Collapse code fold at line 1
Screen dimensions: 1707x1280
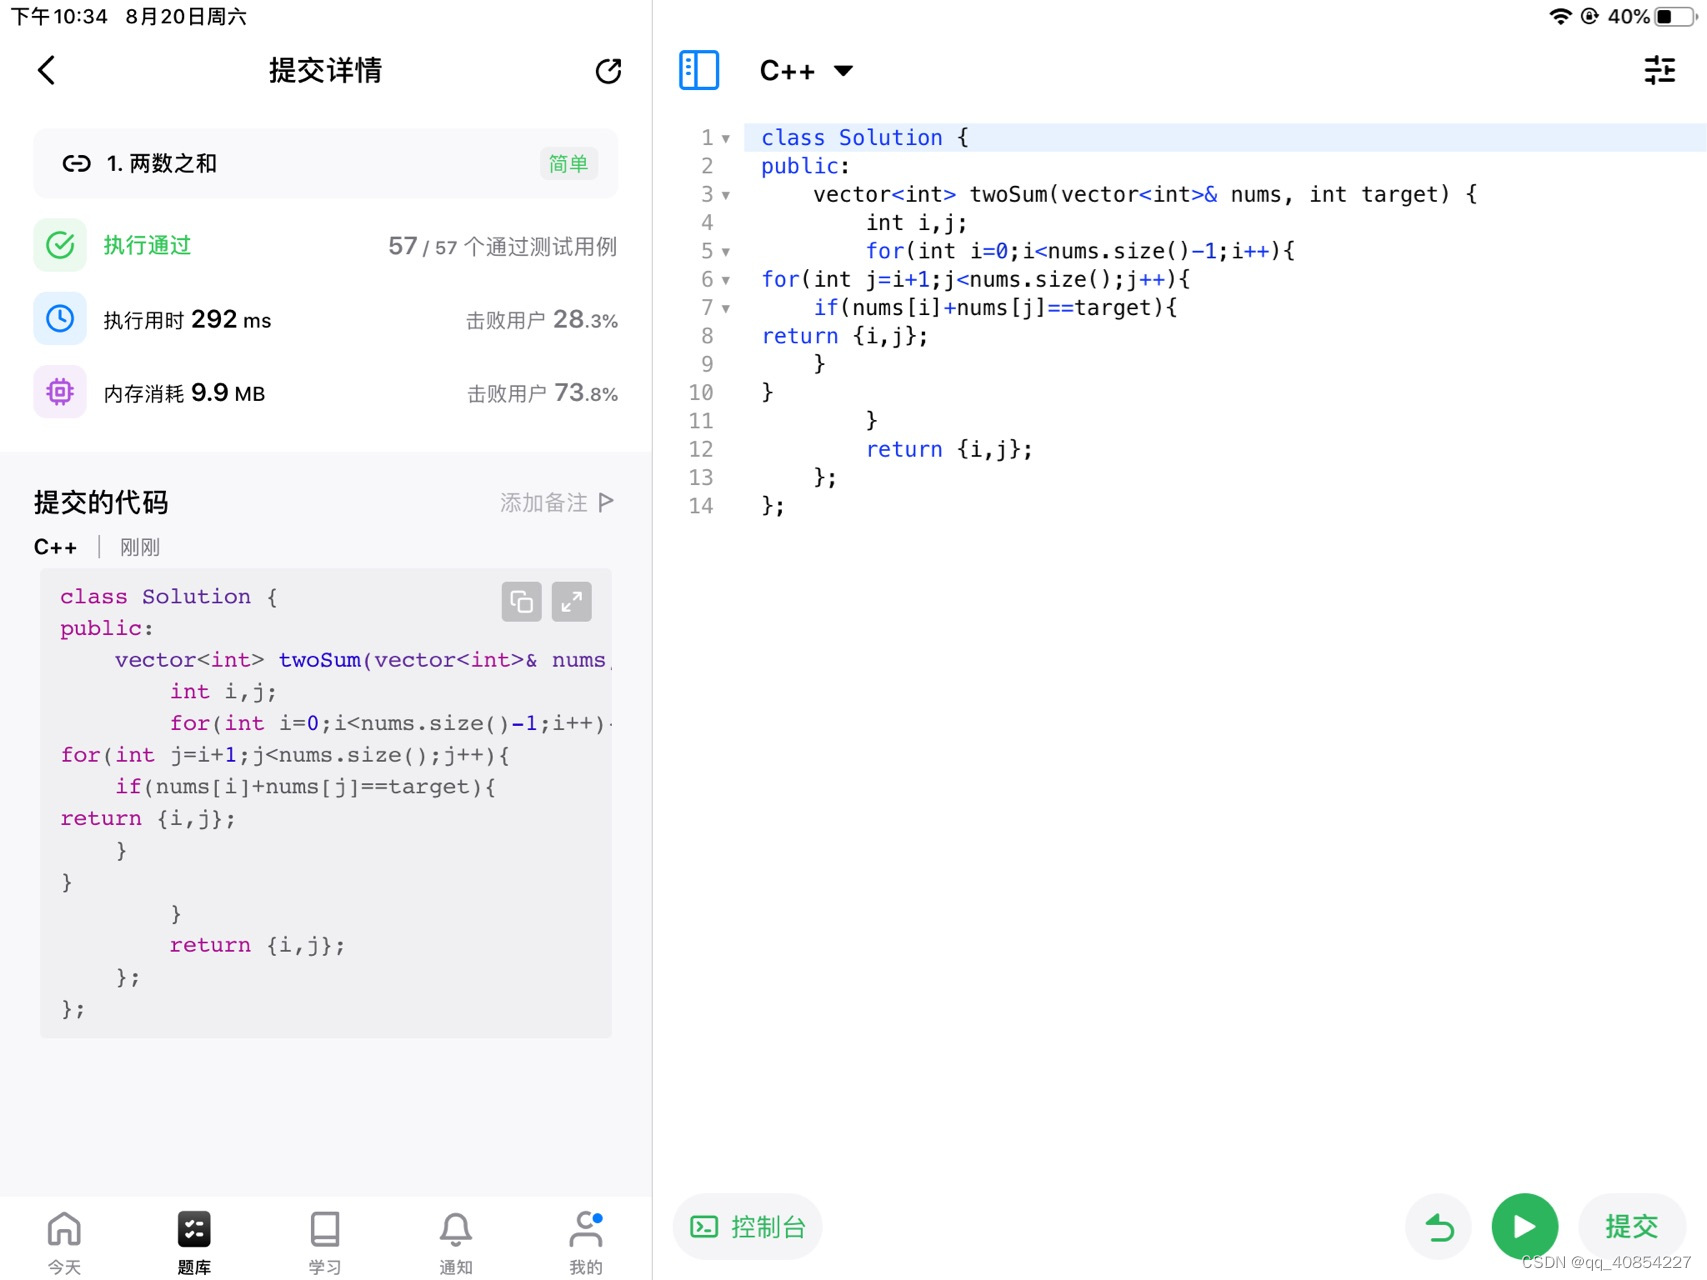pos(726,139)
